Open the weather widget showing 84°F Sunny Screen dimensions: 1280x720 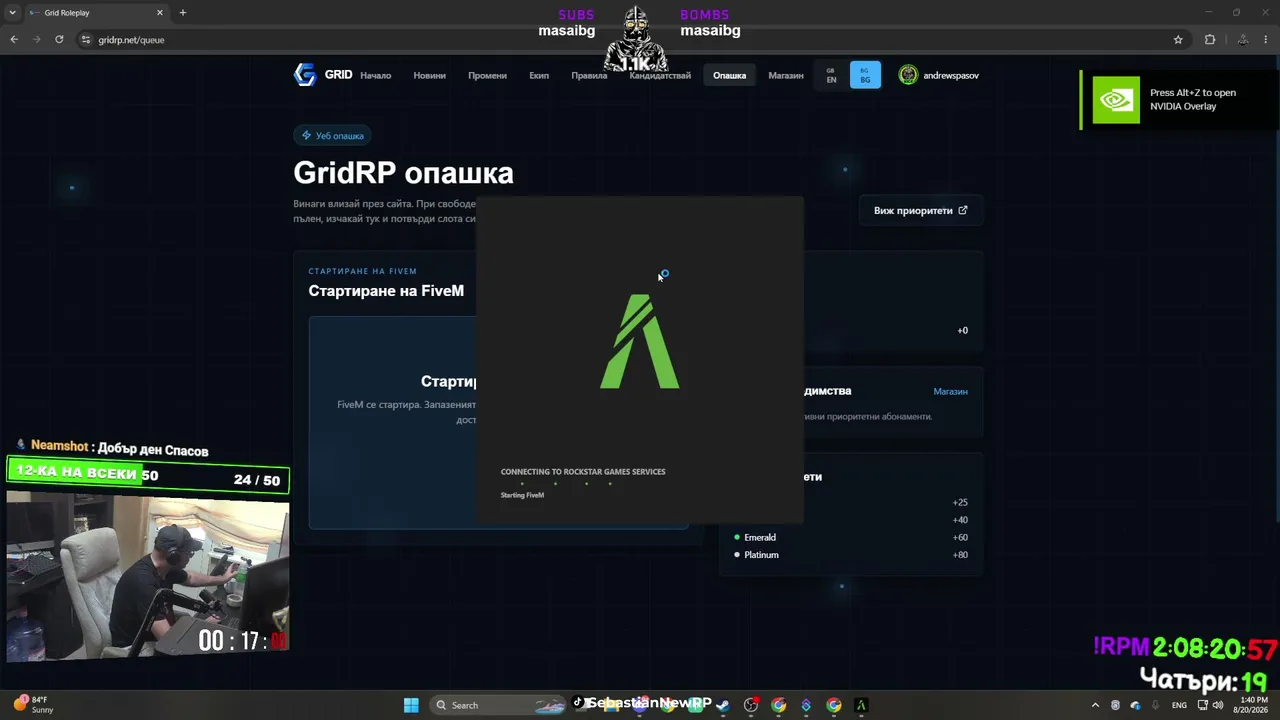coord(33,705)
